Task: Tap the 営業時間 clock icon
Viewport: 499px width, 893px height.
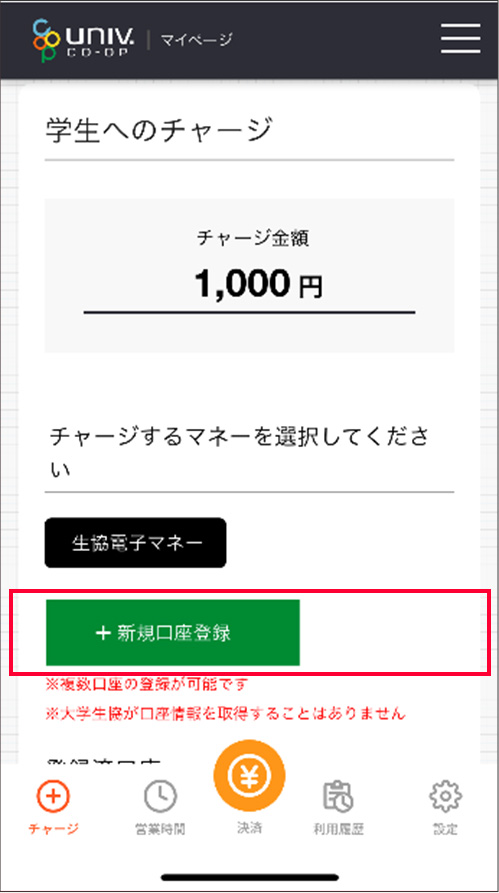Action: (x=160, y=796)
